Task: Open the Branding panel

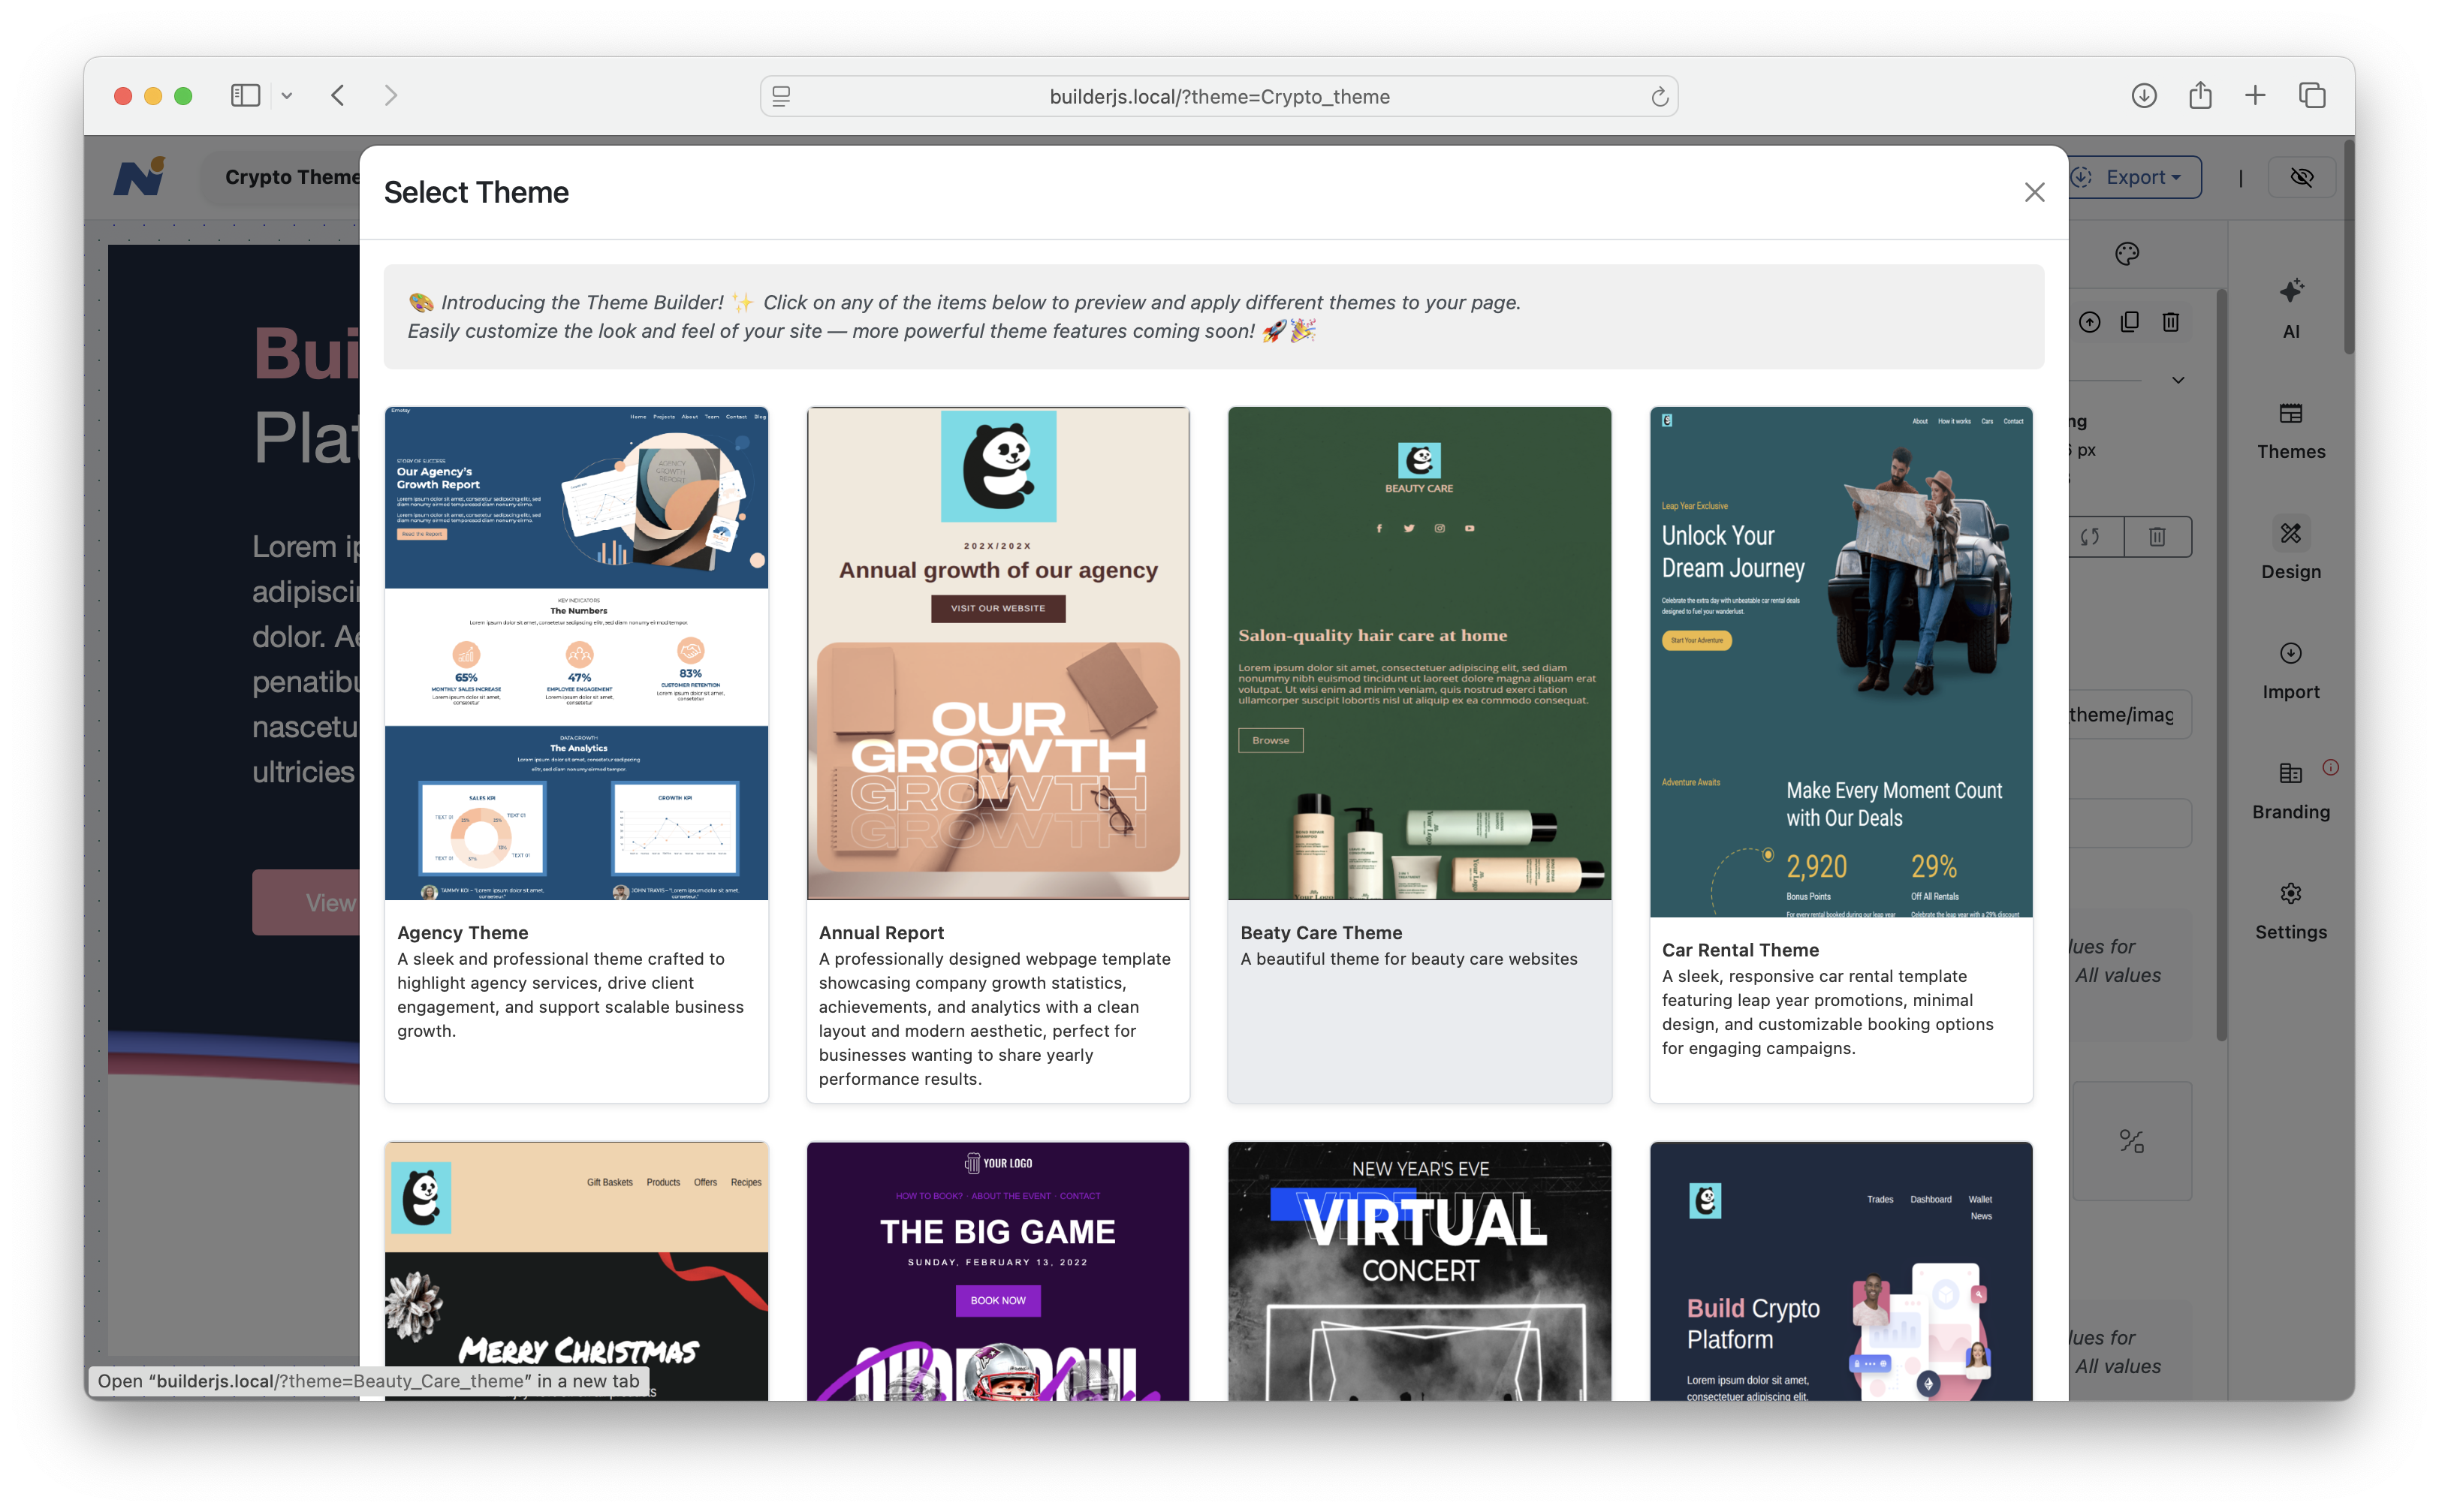Action: point(2290,790)
